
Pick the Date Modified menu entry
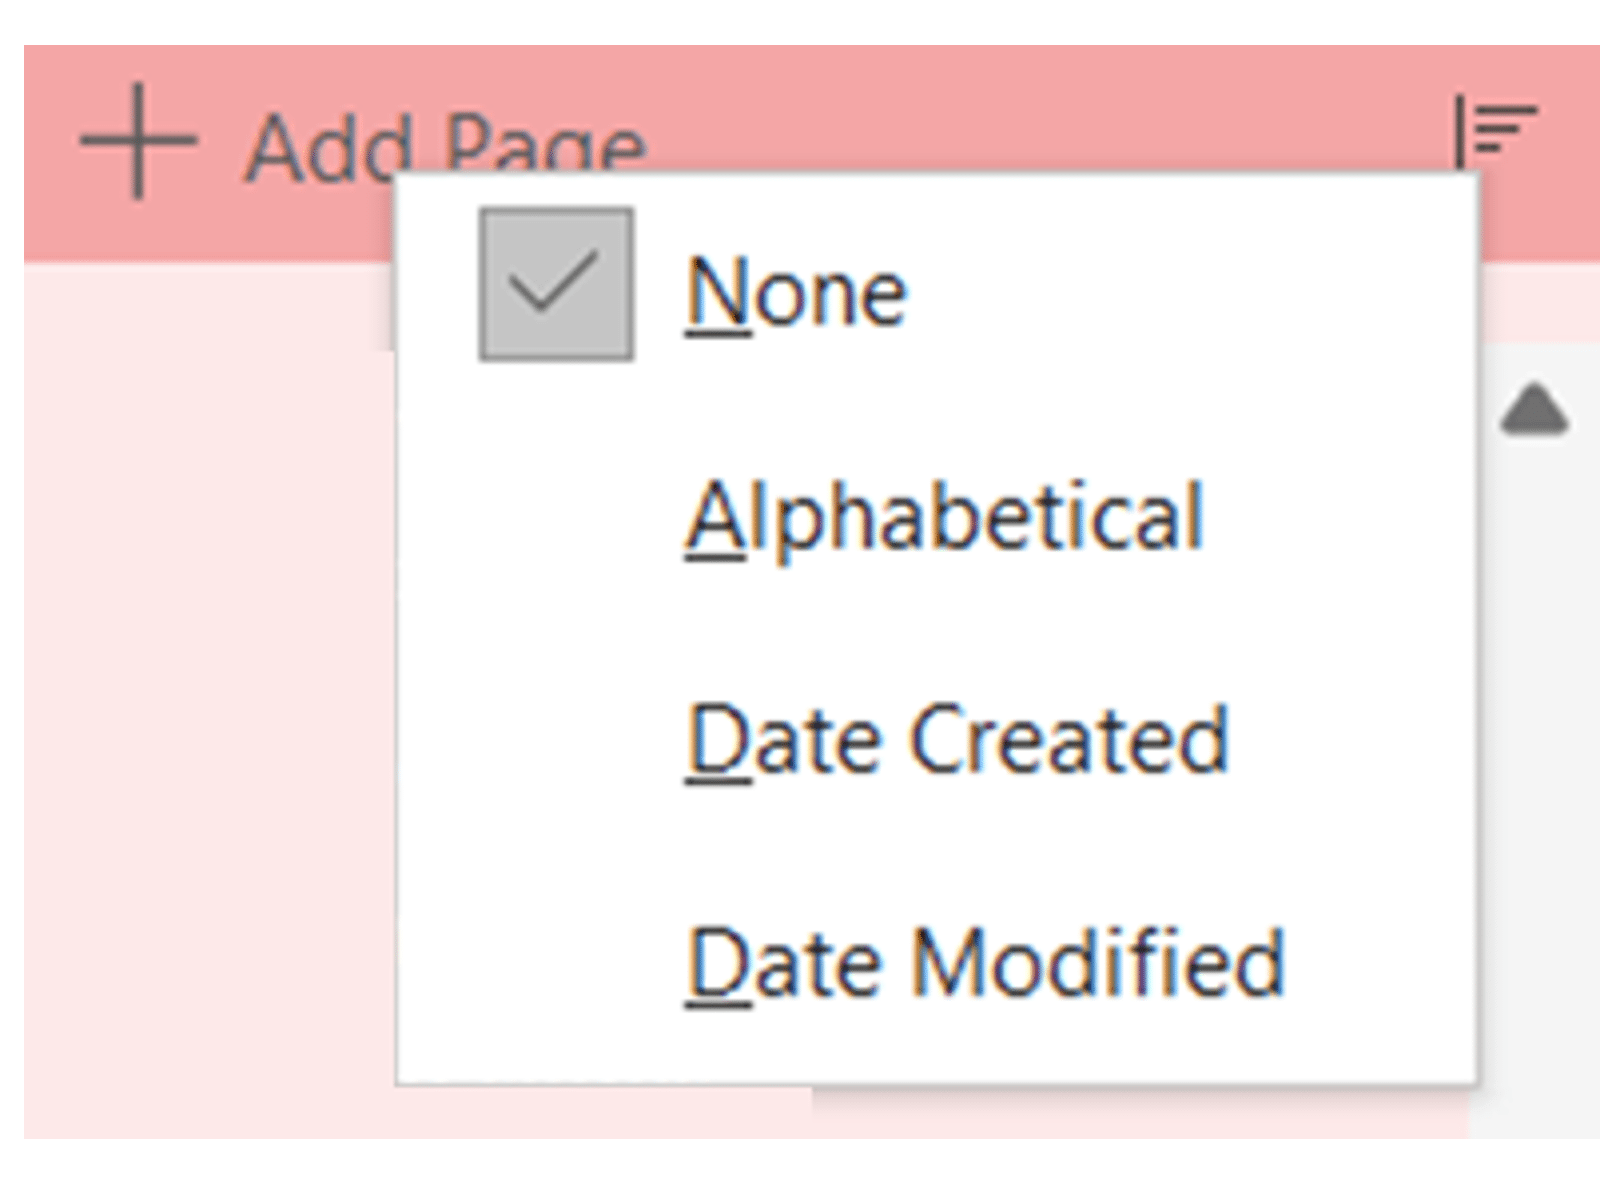(x=985, y=962)
